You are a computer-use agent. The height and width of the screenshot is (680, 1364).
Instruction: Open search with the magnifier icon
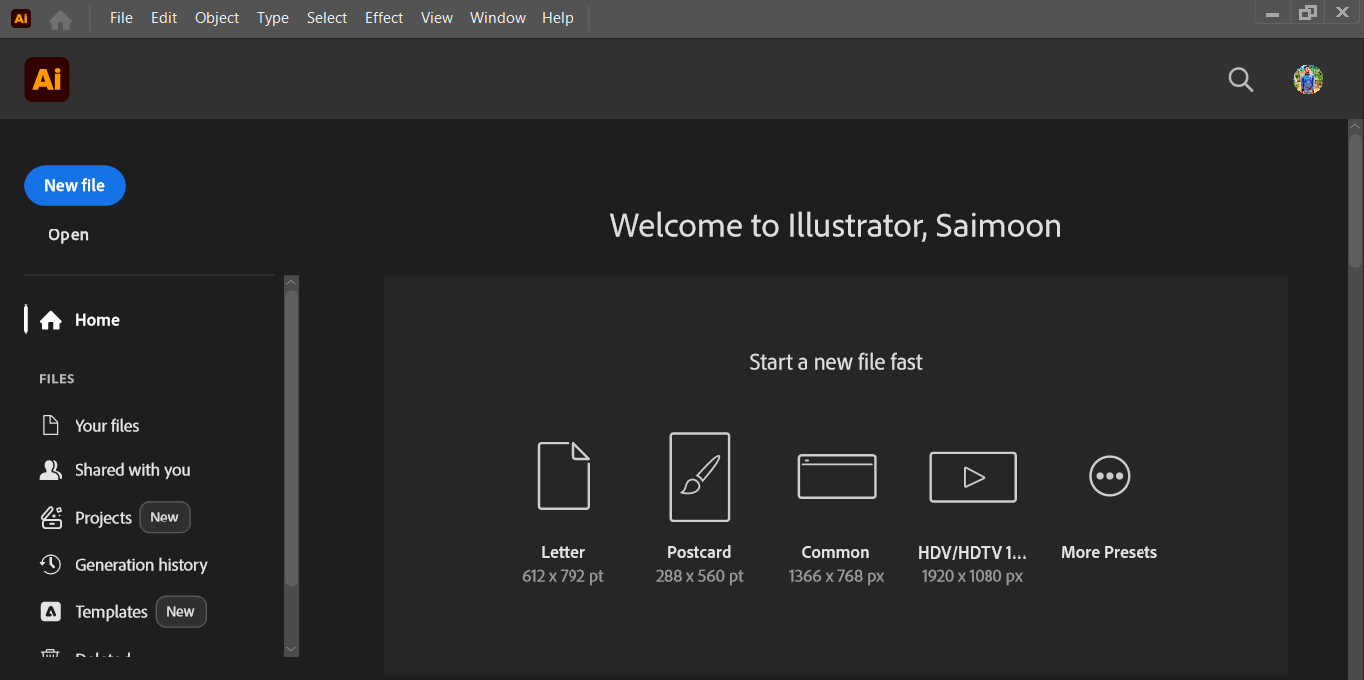click(x=1241, y=80)
